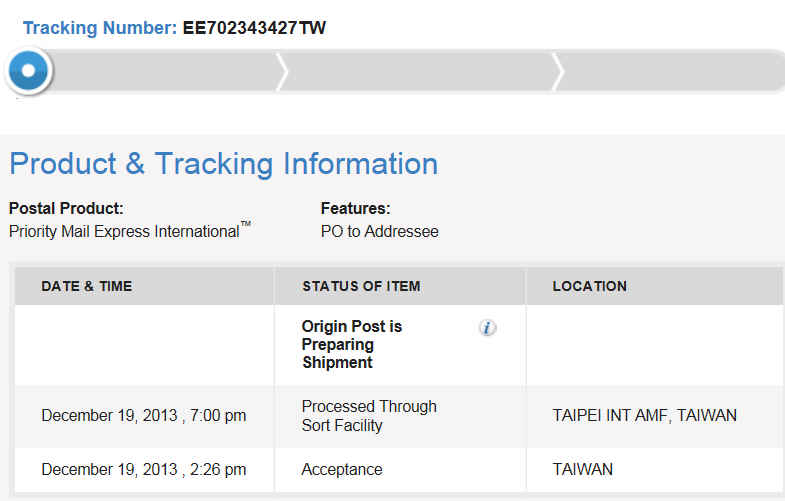Click the blue circle progress indicator
The width and height of the screenshot is (785, 501).
pyautogui.click(x=28, y=71)
